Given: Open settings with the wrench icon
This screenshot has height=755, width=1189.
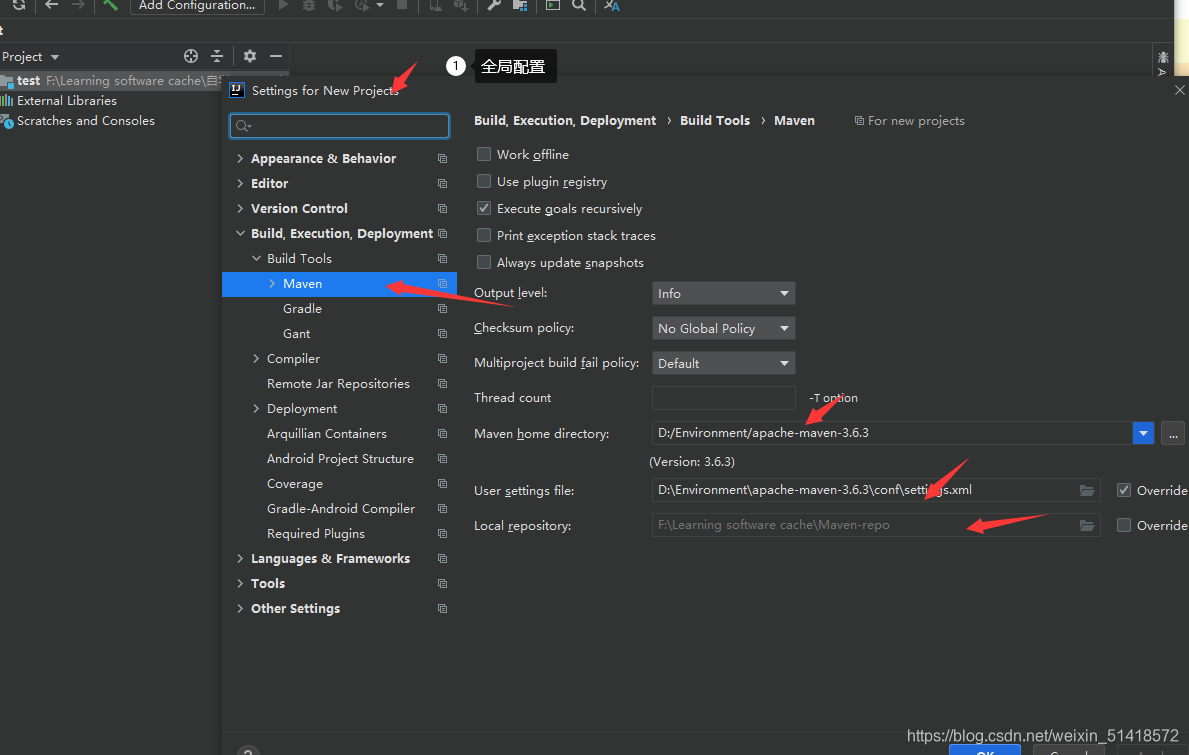Looking at the screenshot, I should coord(494,5).
